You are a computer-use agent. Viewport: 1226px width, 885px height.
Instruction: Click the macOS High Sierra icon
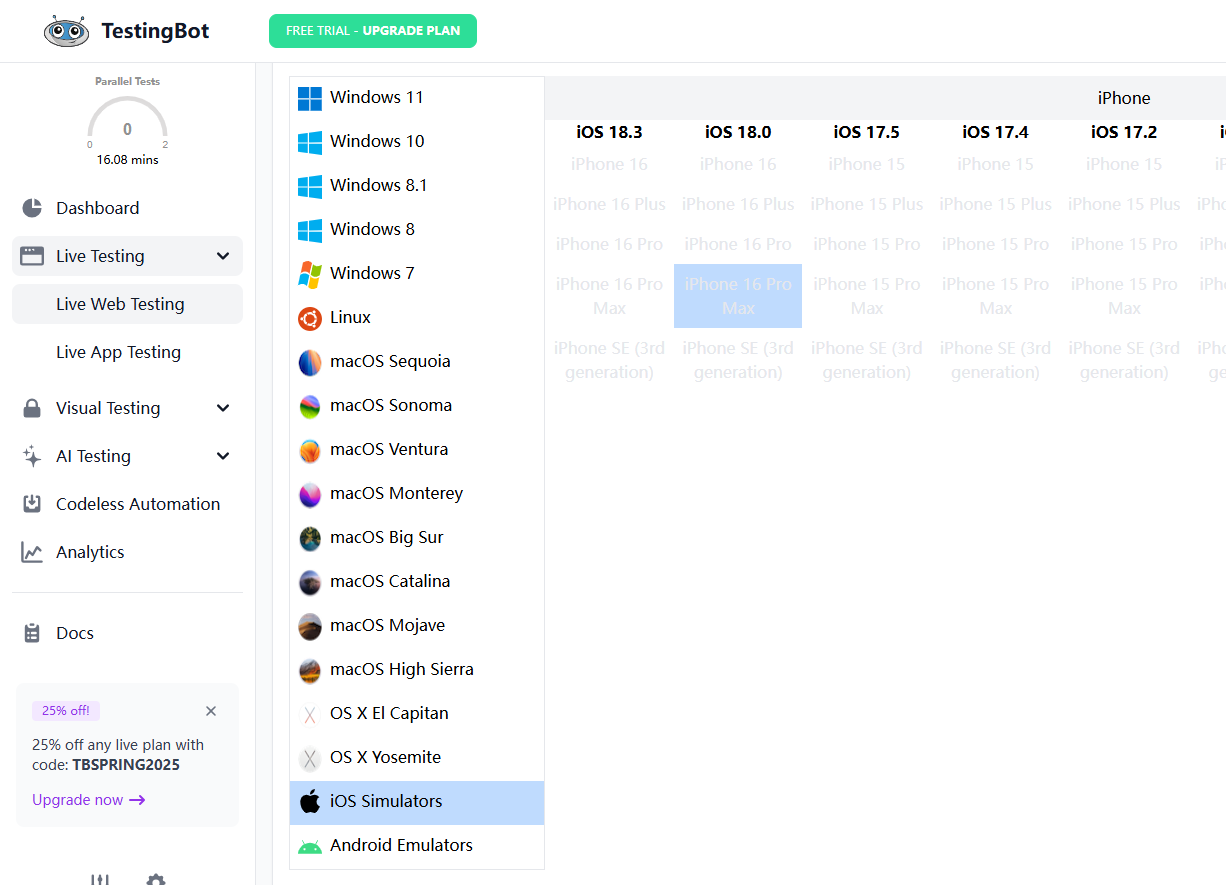click(x=310, y=670)
